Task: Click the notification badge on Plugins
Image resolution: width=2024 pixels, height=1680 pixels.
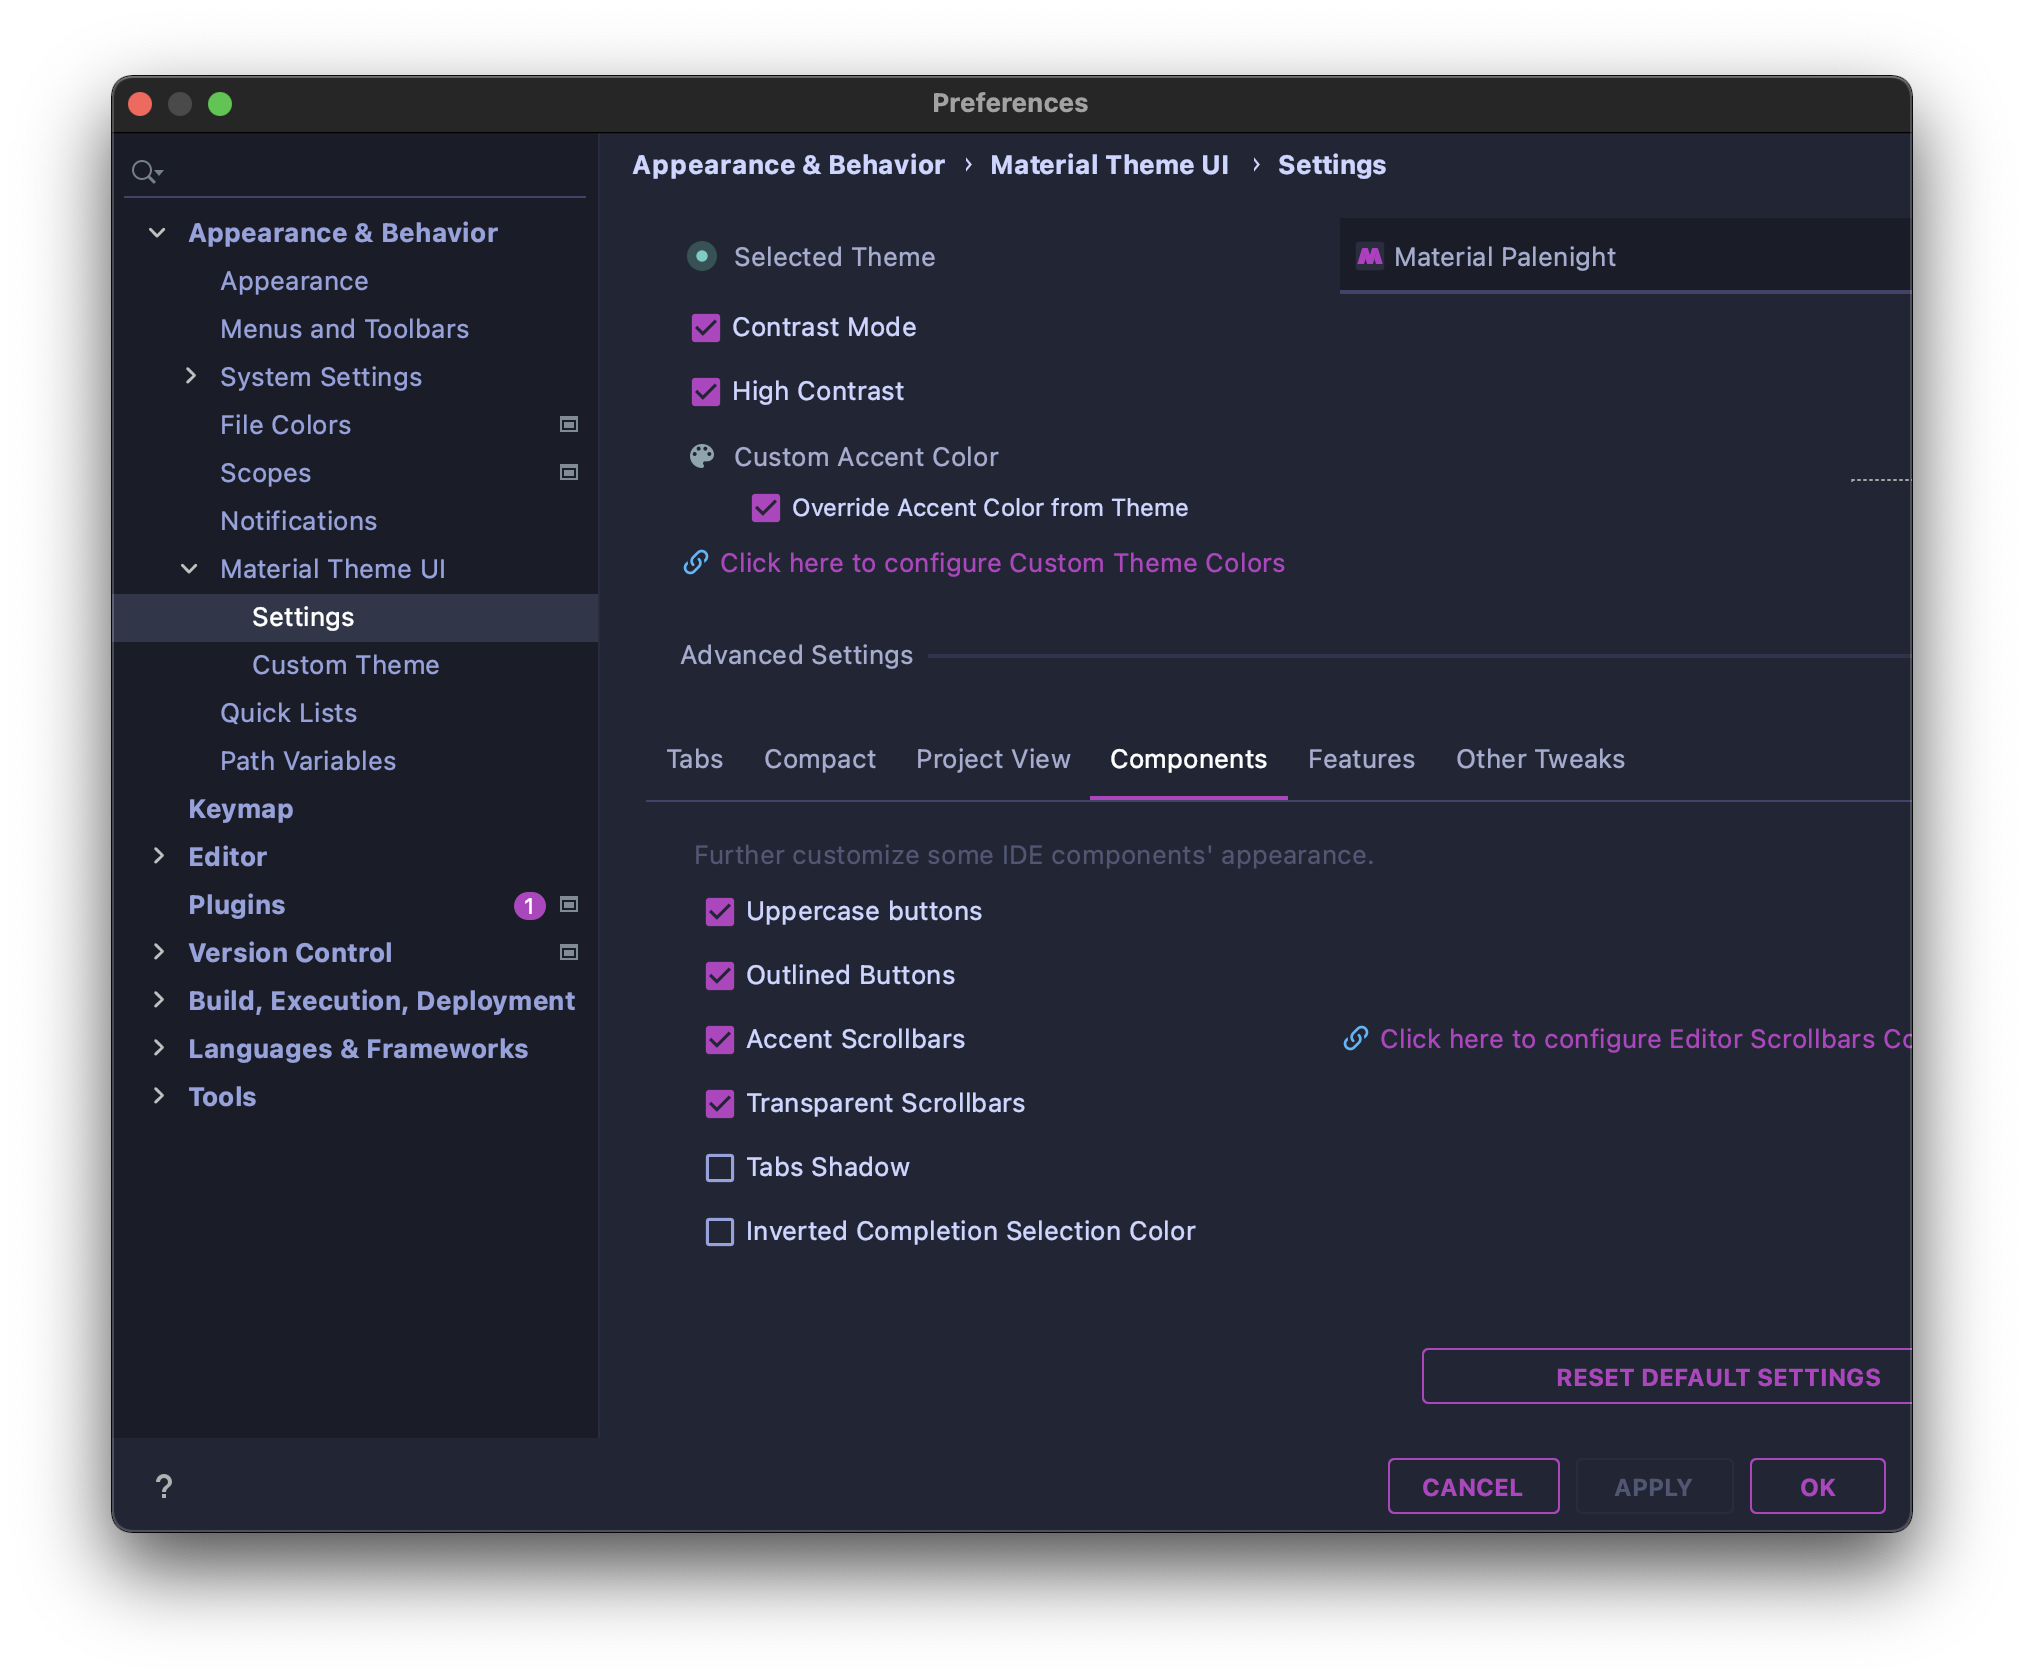Action: (530, 905)
